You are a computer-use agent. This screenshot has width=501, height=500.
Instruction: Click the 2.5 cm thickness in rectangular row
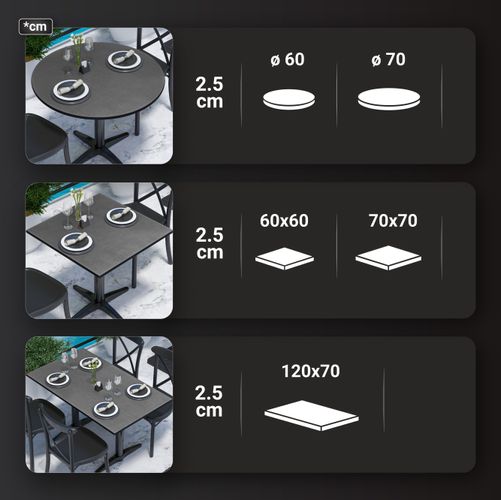[x=209, y=401]
